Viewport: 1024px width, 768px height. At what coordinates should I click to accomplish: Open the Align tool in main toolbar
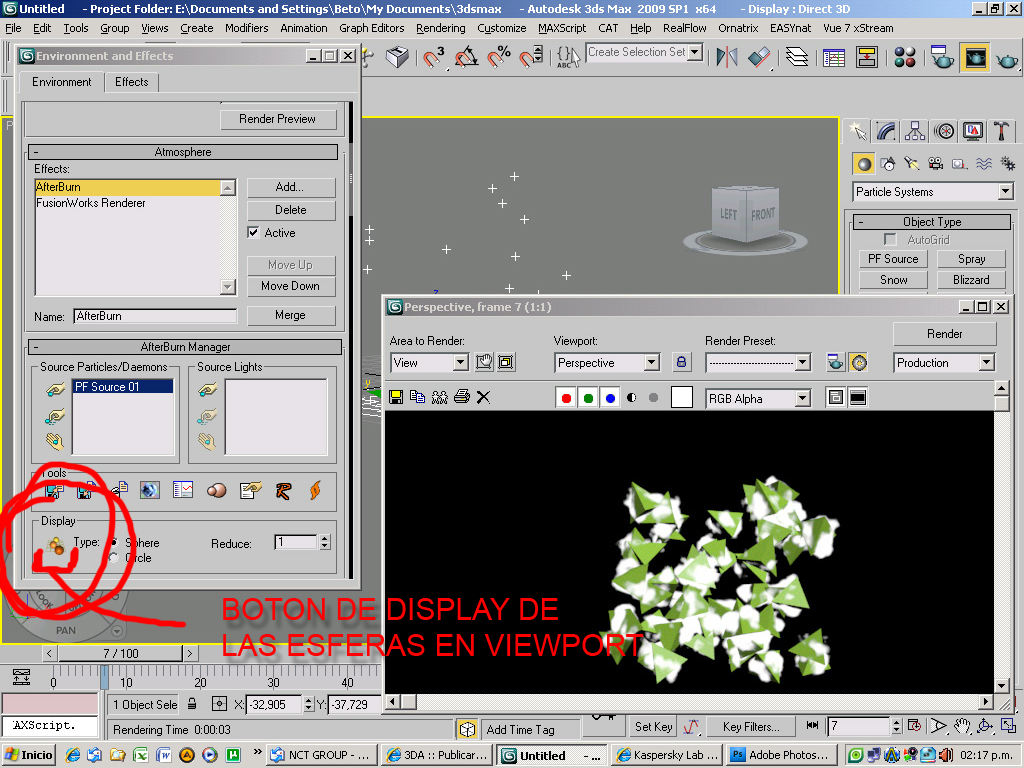point(759,57)
